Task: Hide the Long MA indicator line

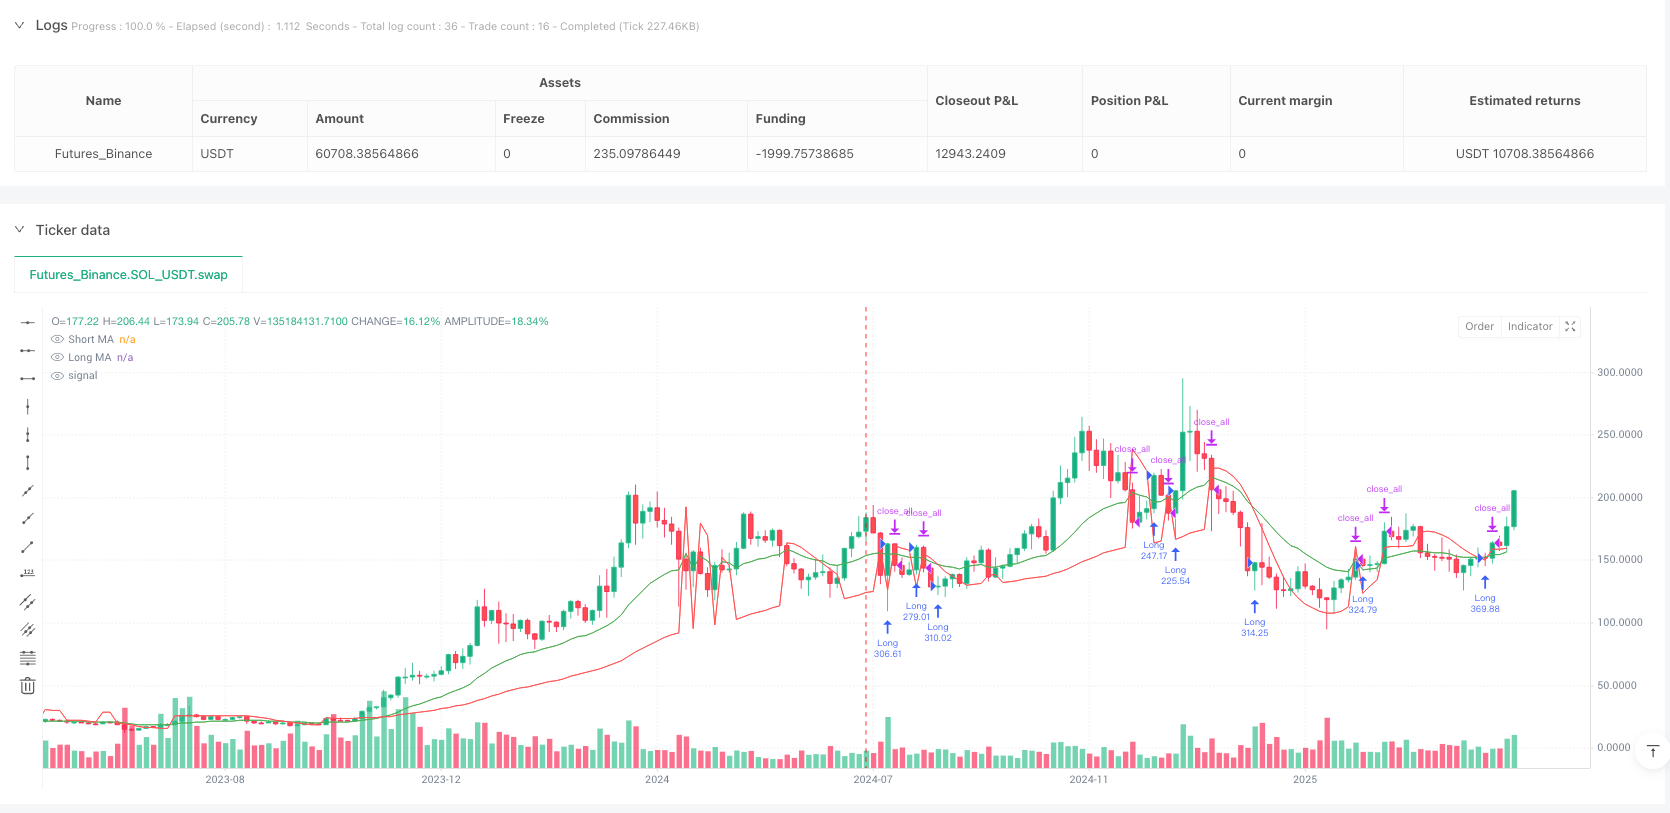Action: [57, 358]
